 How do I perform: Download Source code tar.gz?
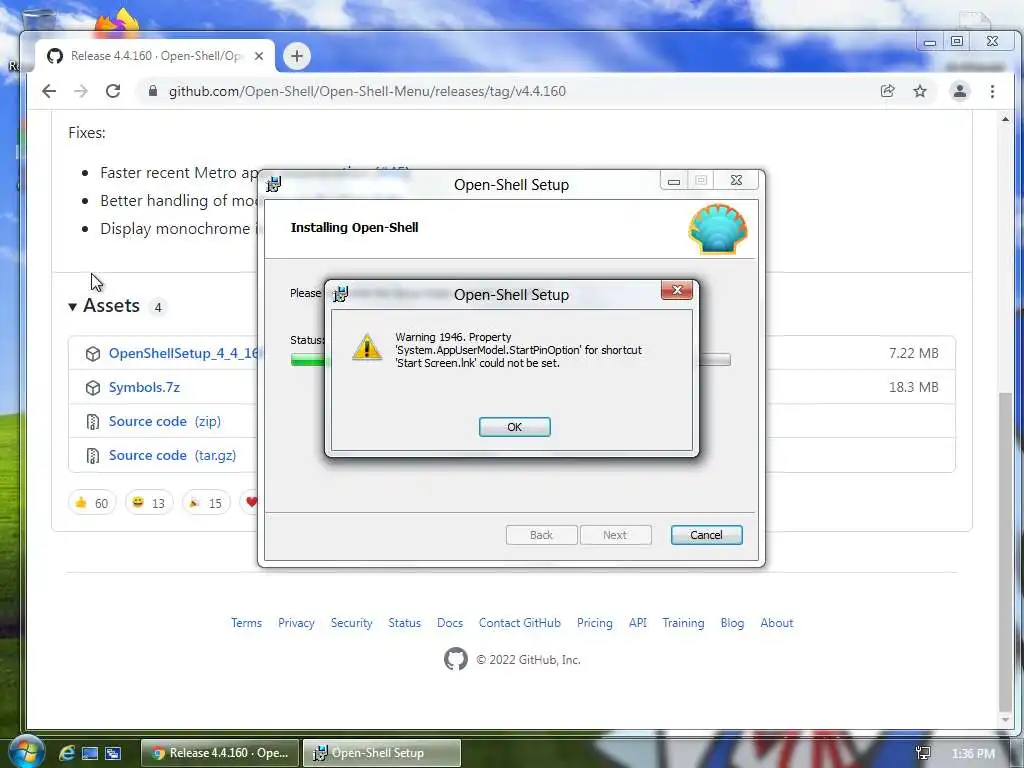172,455
